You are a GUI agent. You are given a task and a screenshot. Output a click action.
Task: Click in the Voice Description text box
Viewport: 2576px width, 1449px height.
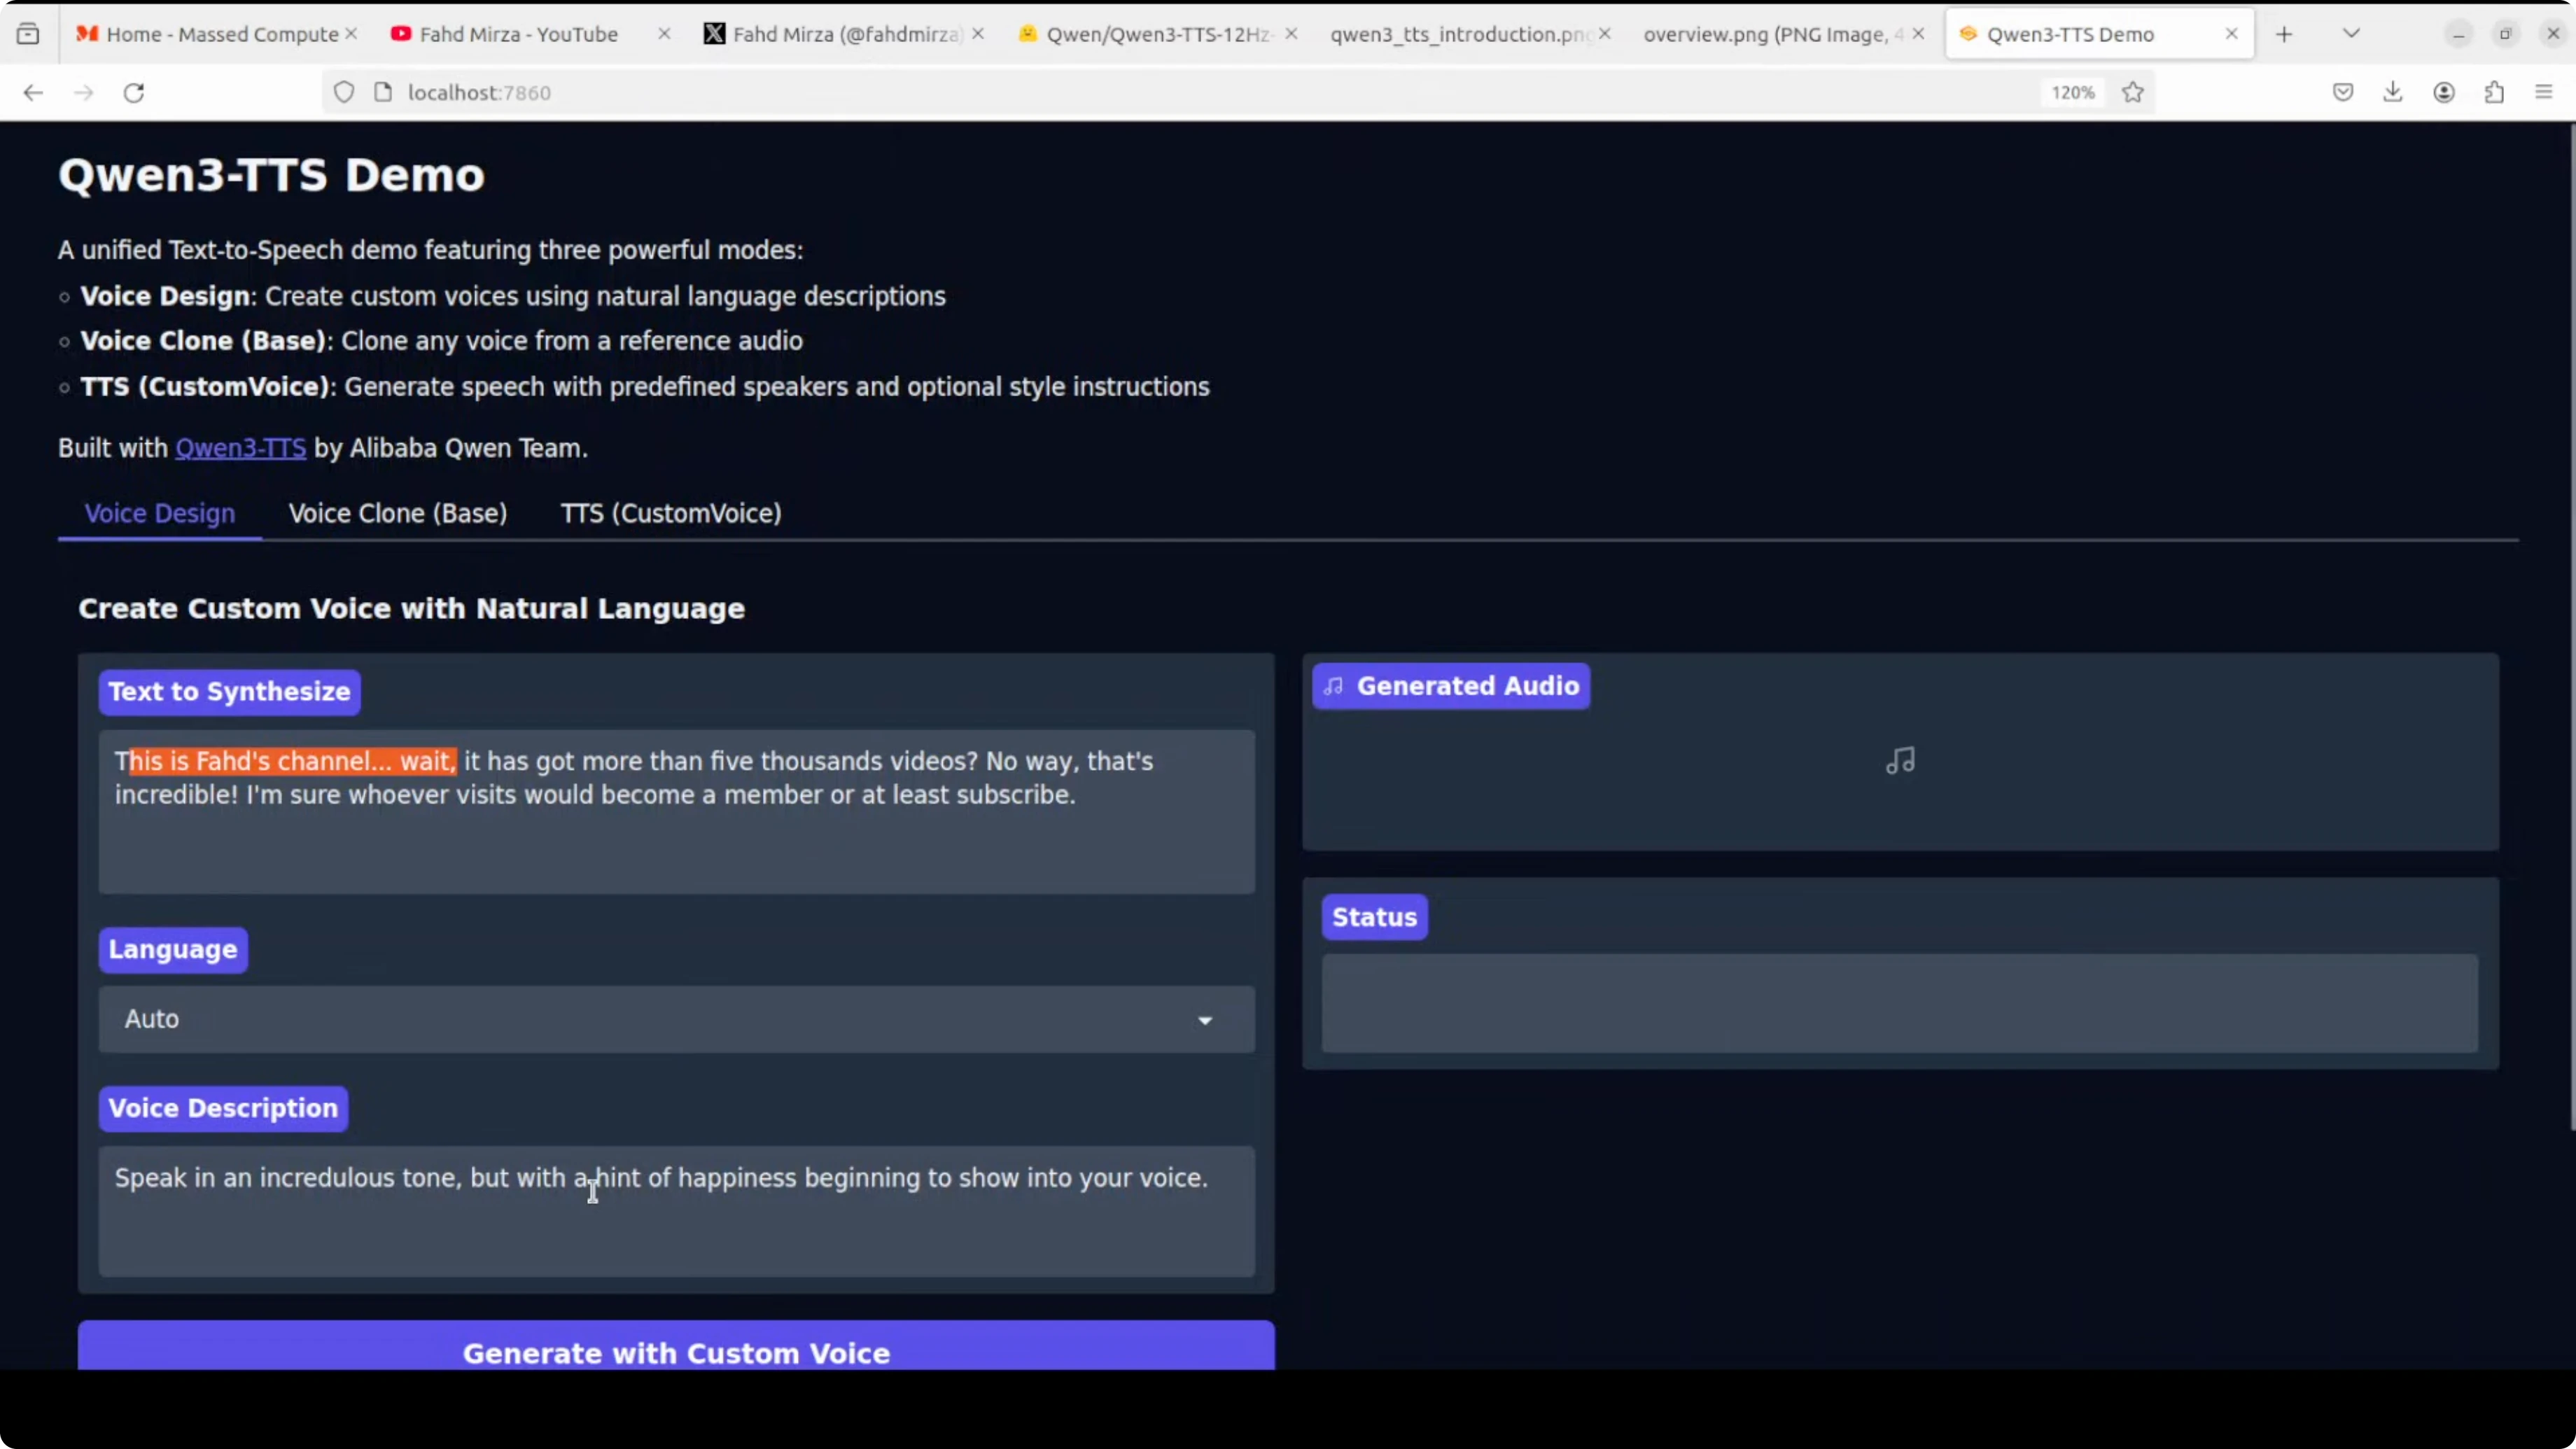[676, 1211]
